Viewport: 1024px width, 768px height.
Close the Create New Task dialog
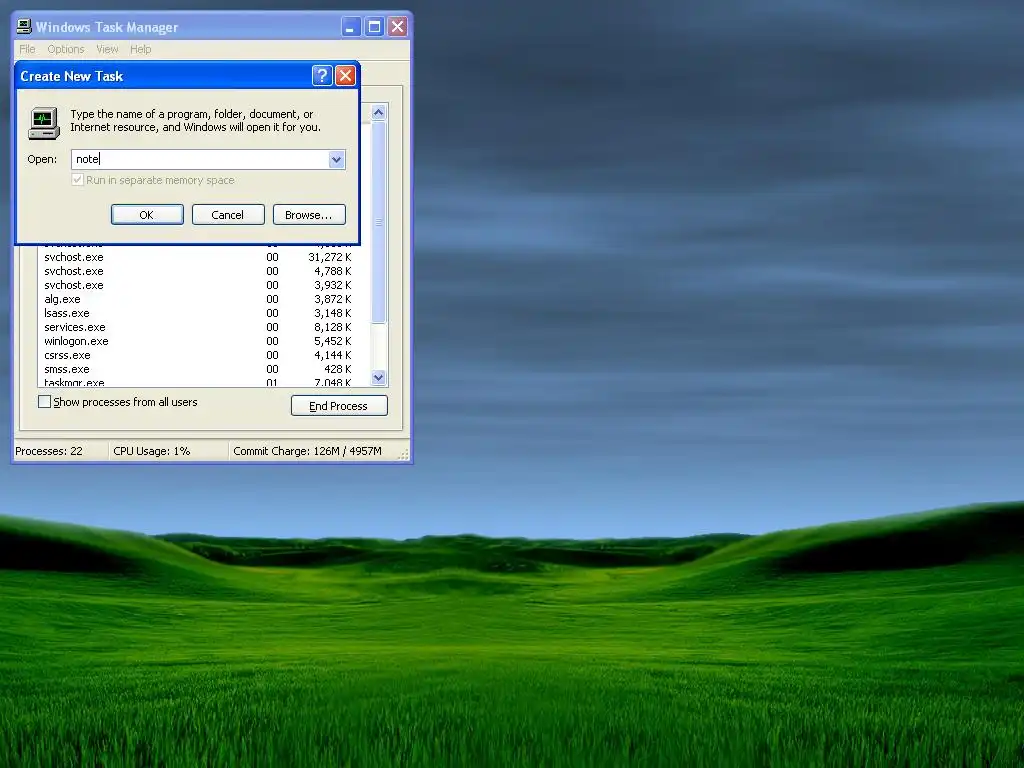pos(345,76)
